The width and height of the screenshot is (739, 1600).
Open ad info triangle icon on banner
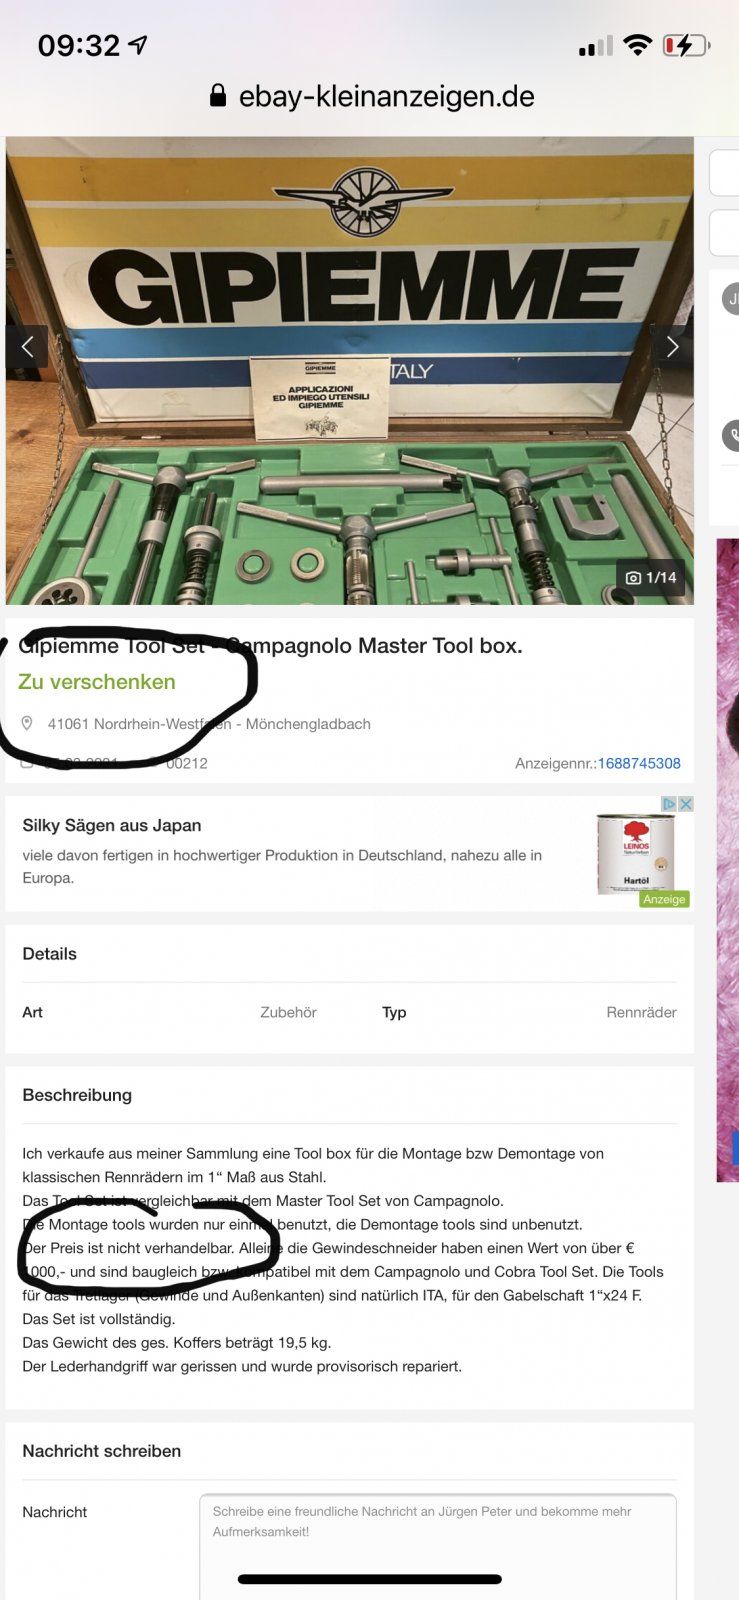(670, 804)
